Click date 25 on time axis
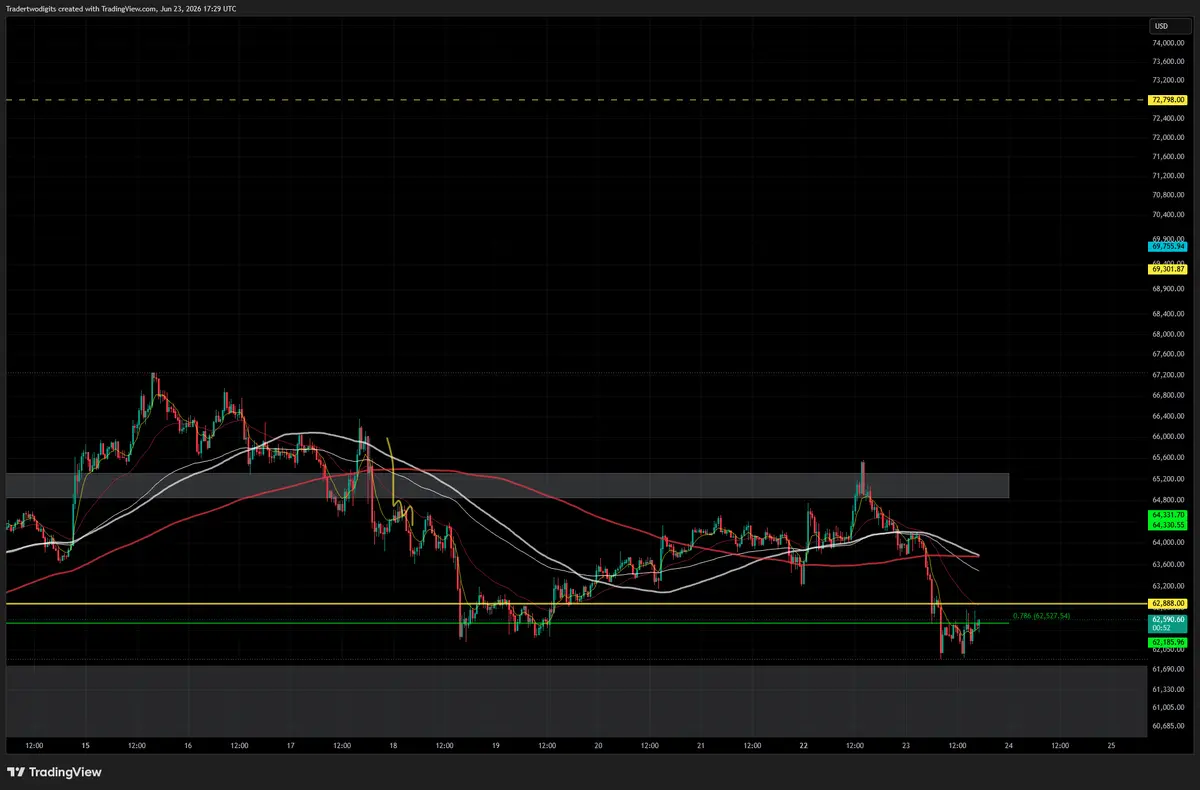 [1112, 745]
